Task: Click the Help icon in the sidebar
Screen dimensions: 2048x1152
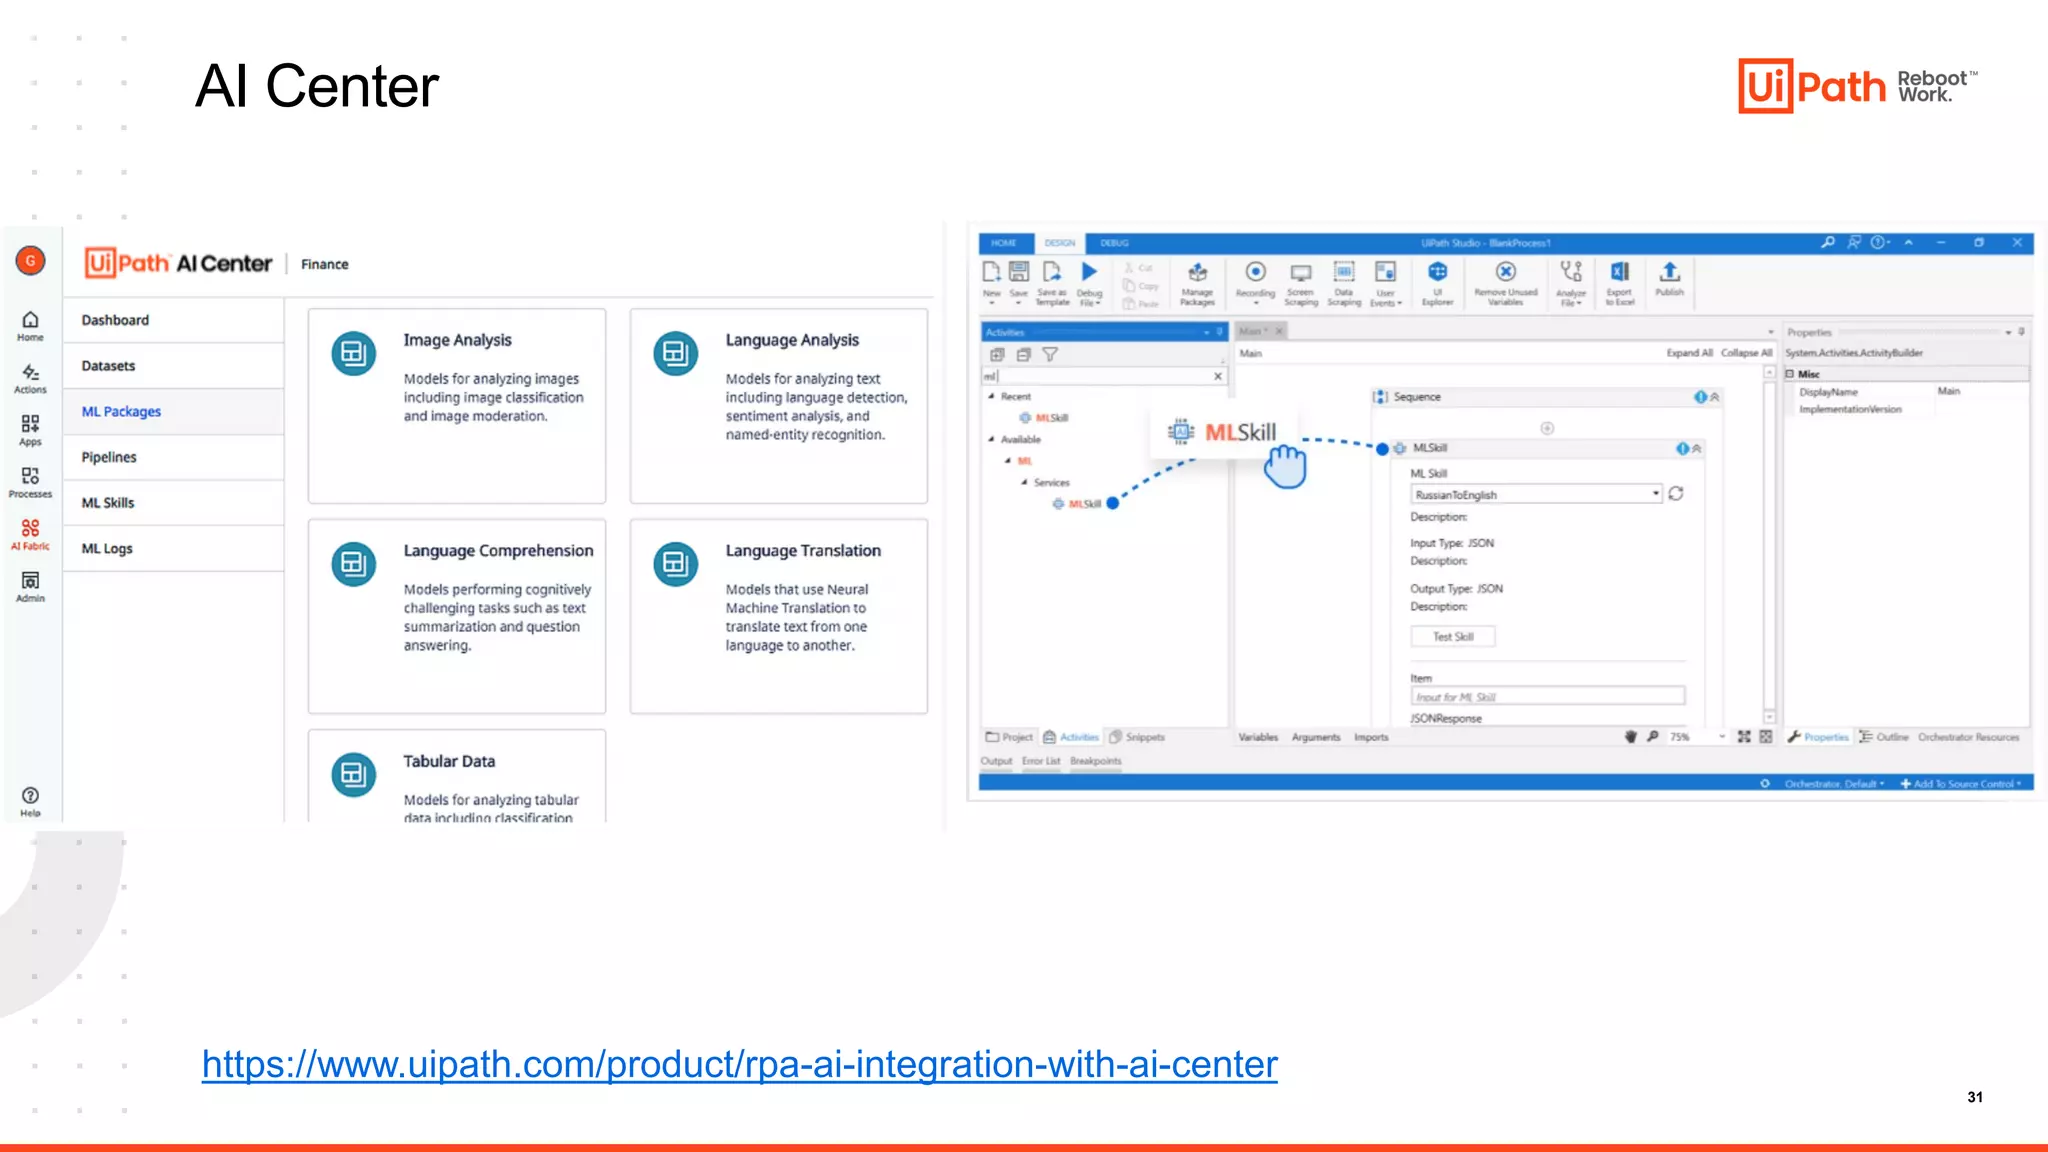Action: click(x=30, y=801)
